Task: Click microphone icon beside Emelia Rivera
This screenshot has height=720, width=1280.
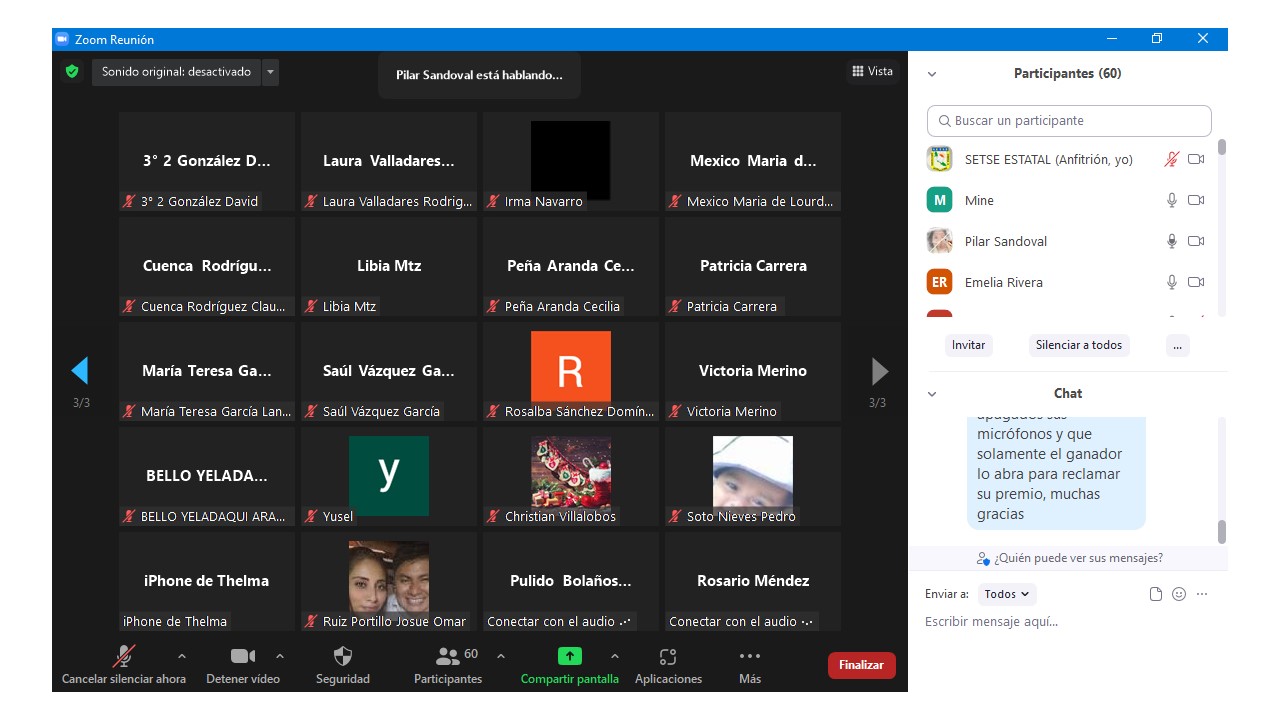Action: [1172, 282]
